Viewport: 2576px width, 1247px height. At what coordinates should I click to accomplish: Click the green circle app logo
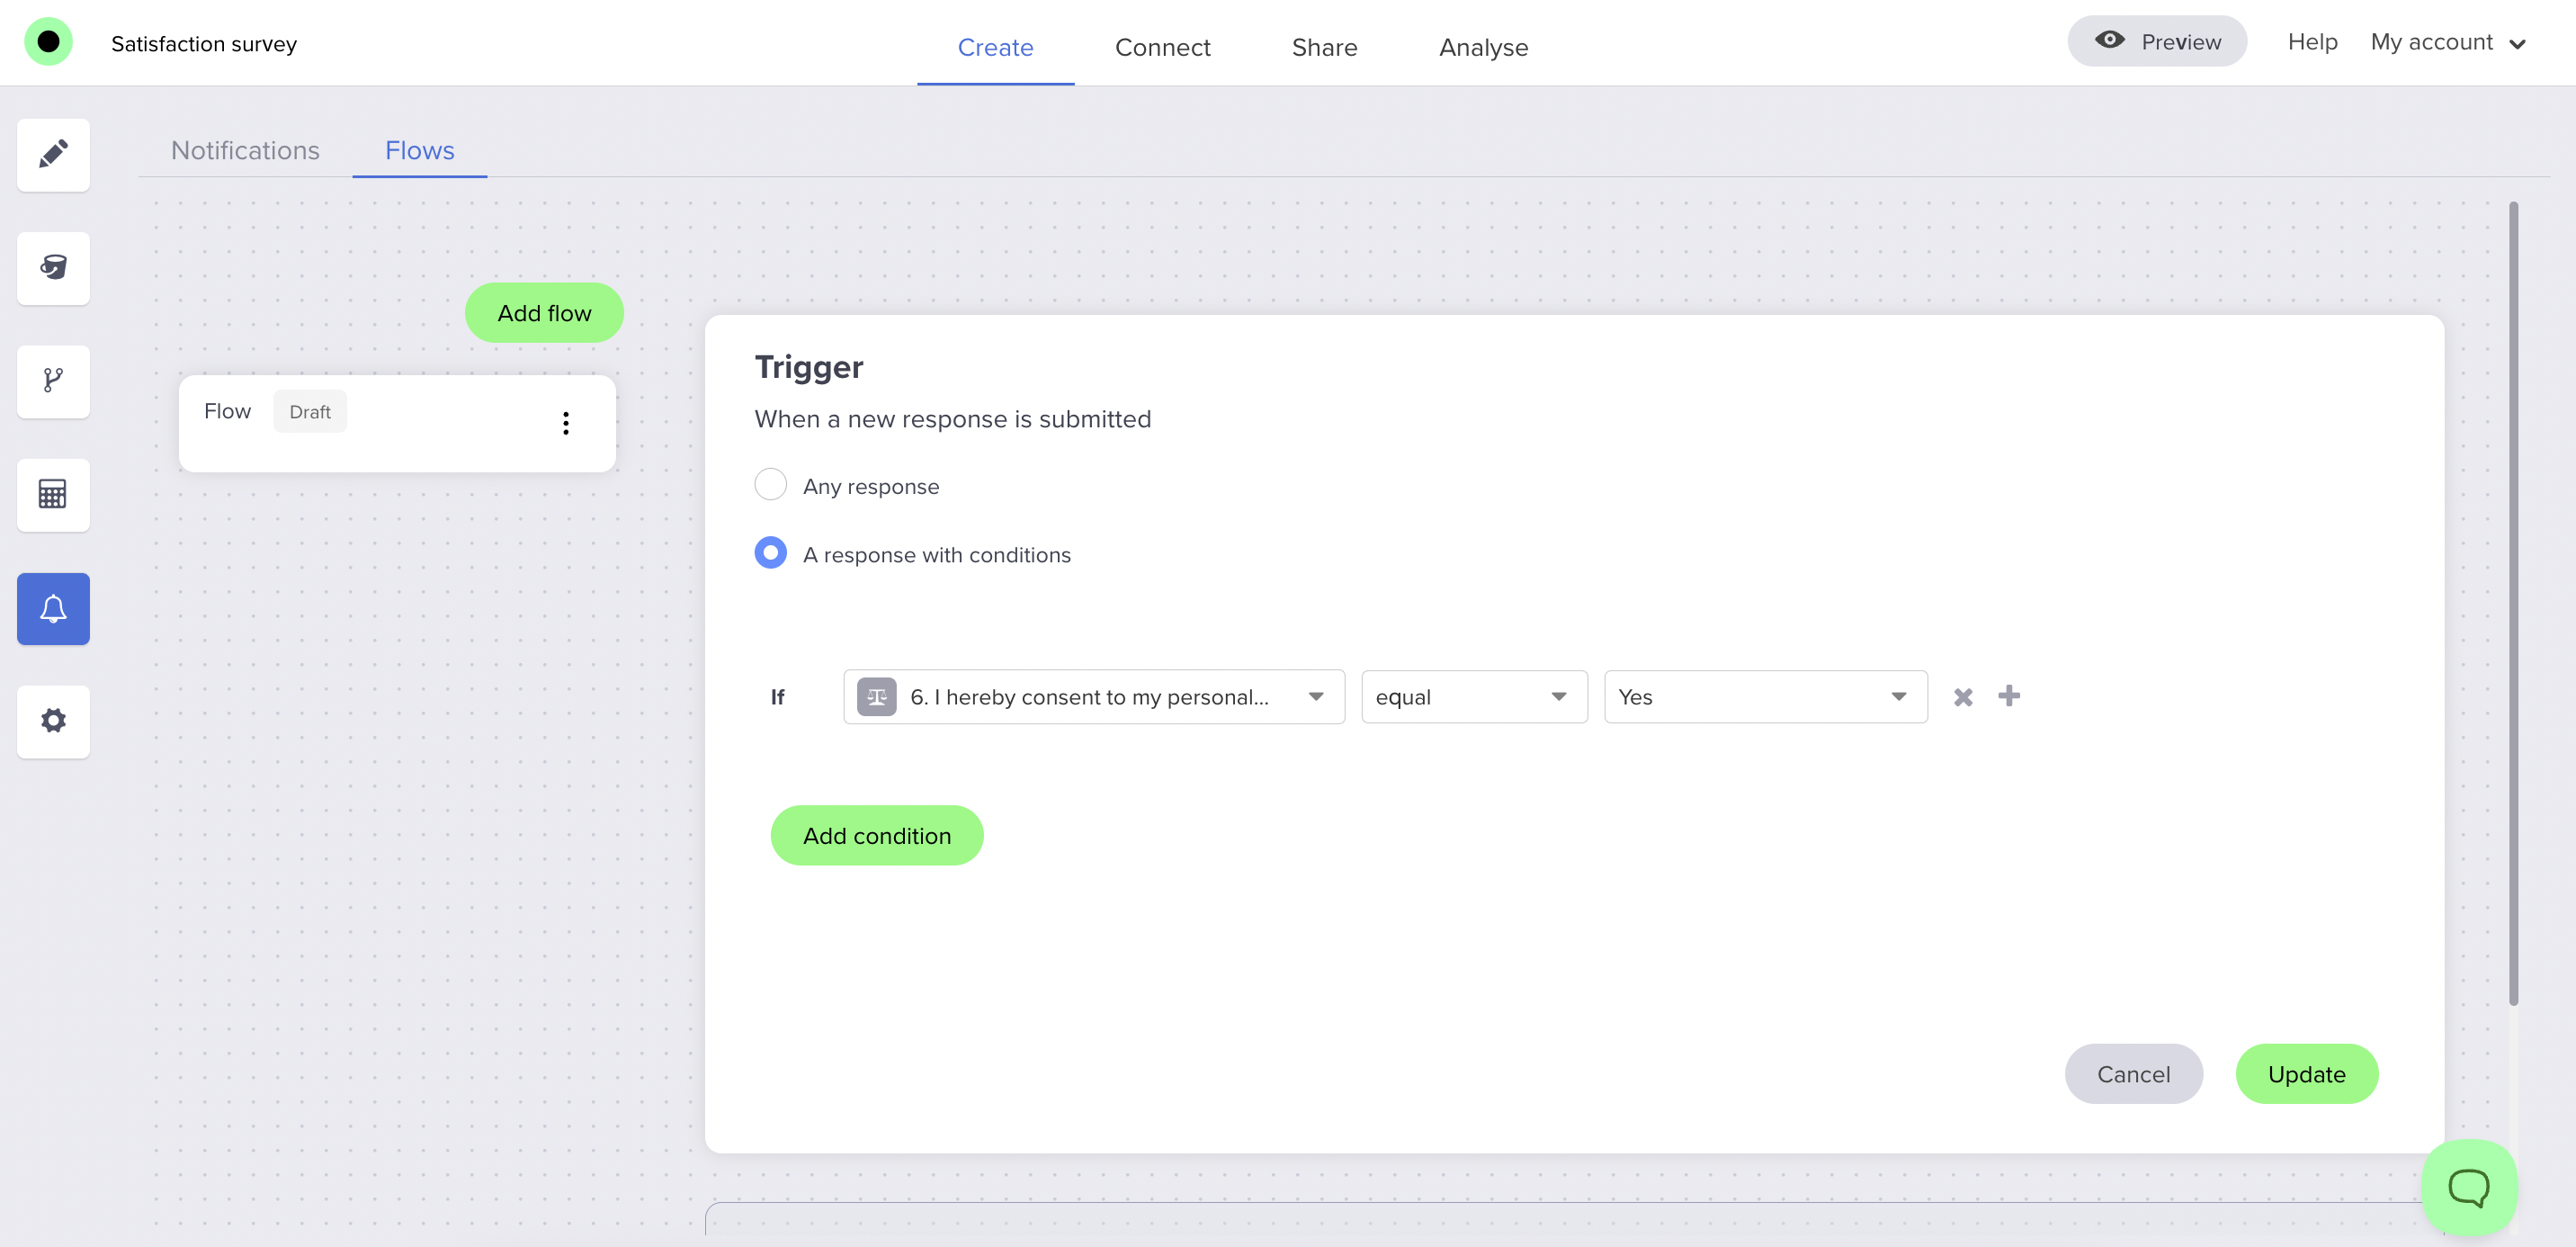tap(48, 42)
